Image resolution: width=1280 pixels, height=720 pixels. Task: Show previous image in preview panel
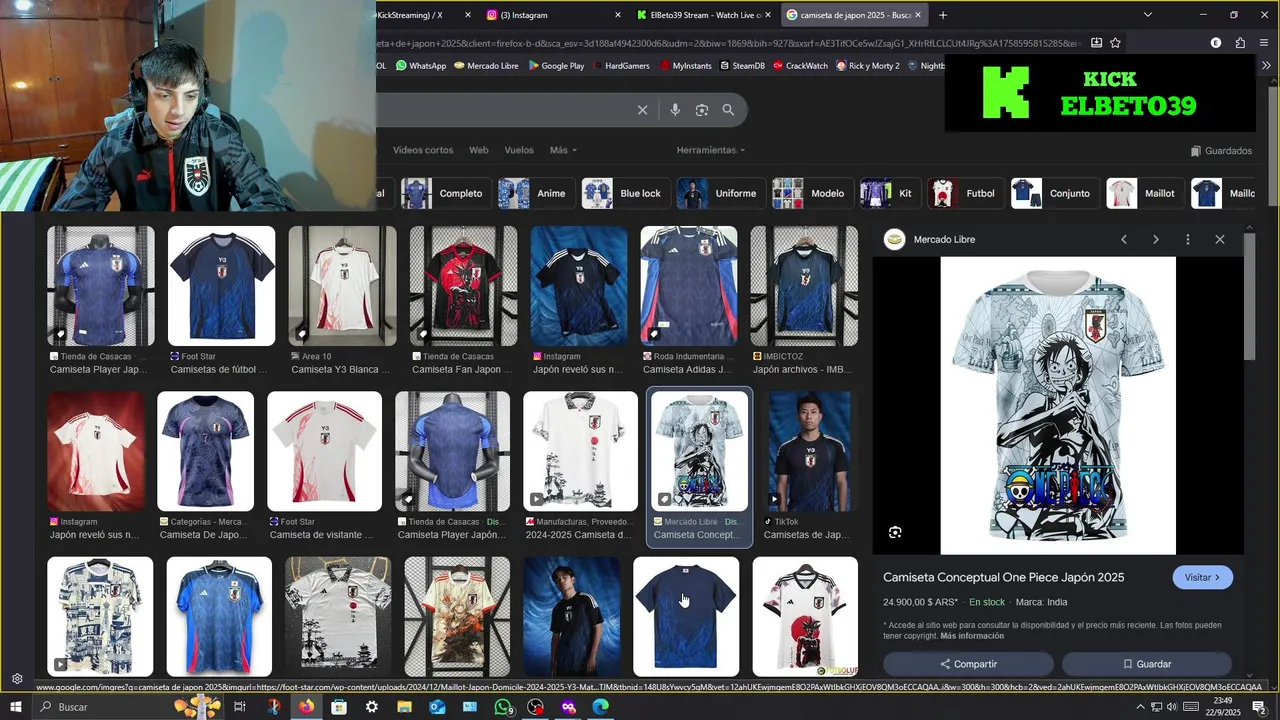pos(1124,240)
